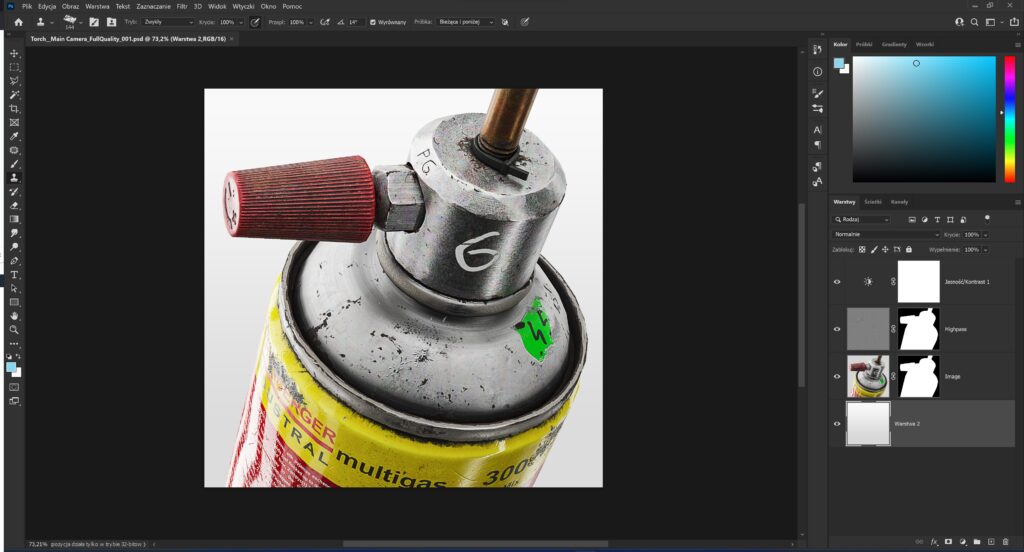Open the Warstwa menu
The width and height of the screenshot is (1024, 552).
[97, 7]
